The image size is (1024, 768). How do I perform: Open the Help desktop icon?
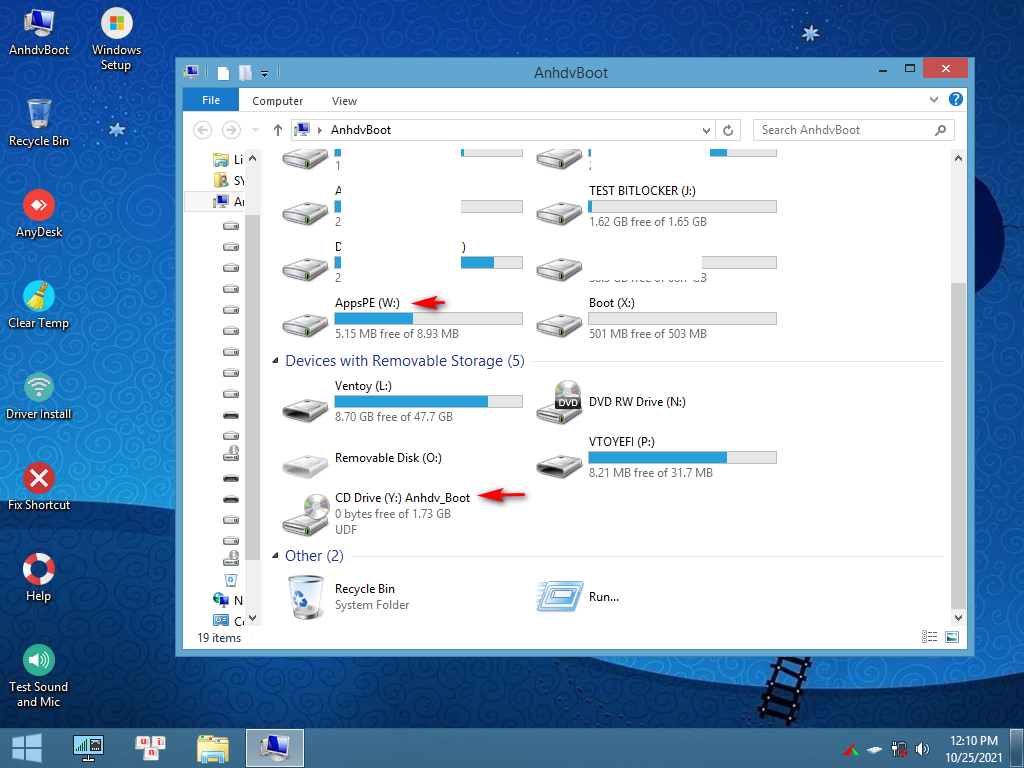[39, 578]
